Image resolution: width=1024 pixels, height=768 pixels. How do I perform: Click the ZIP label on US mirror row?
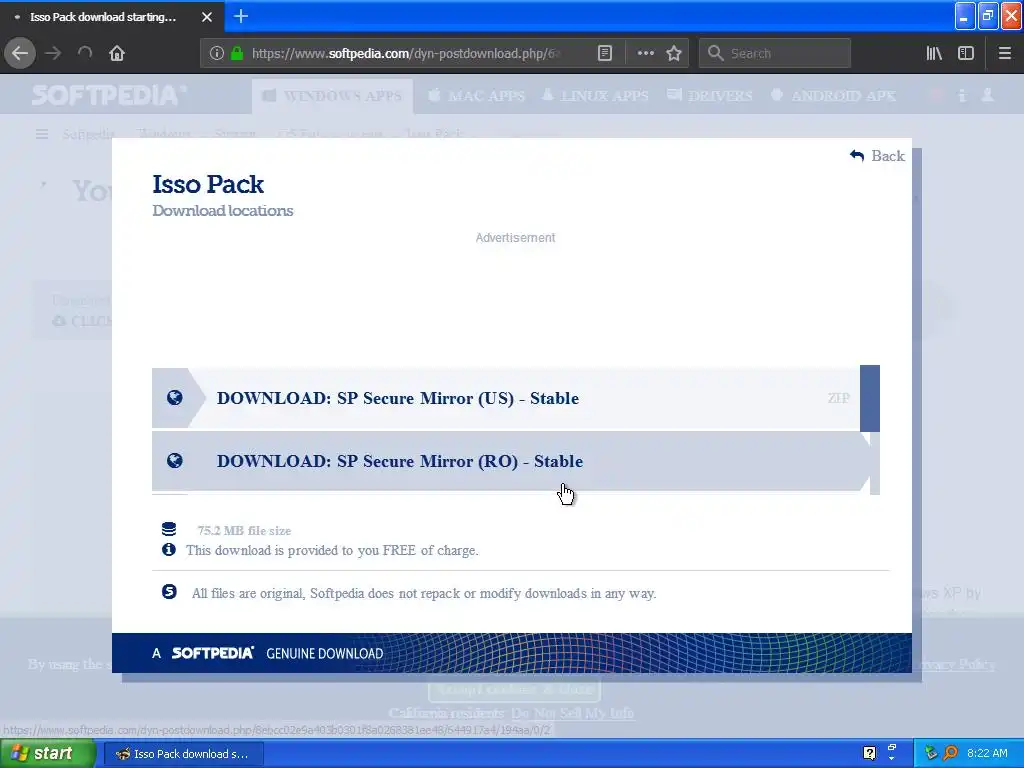click(x=839, y=398)
